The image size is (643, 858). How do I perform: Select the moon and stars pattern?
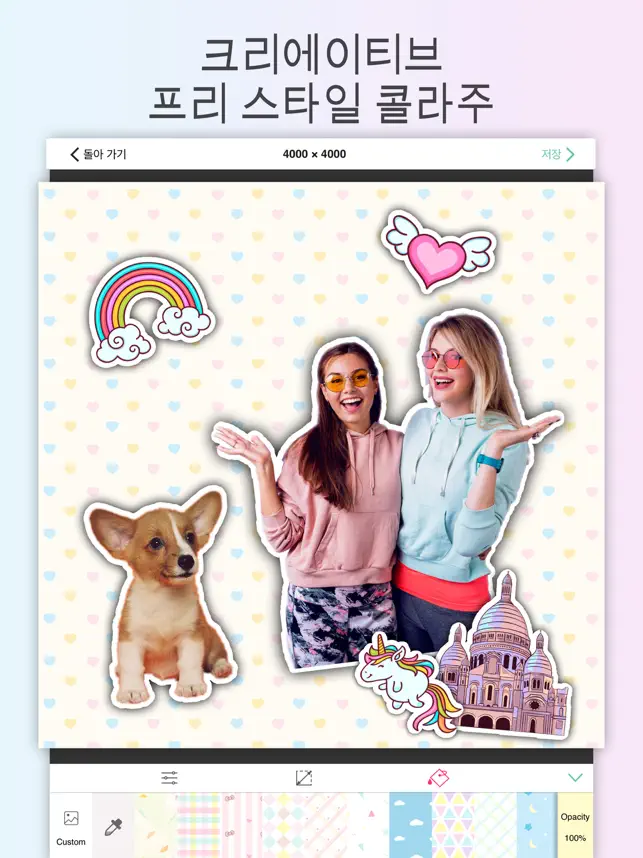pyautogui.click(x=537, y=826)
